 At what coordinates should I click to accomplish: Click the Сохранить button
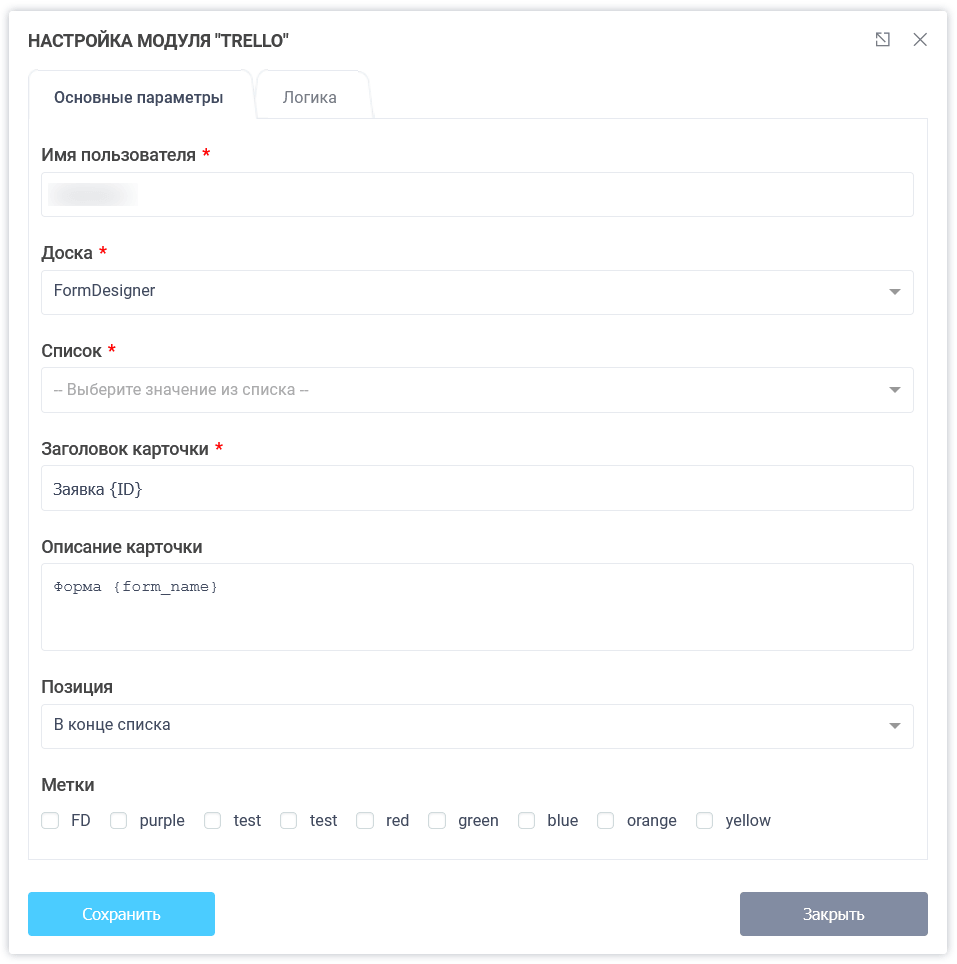121,913
